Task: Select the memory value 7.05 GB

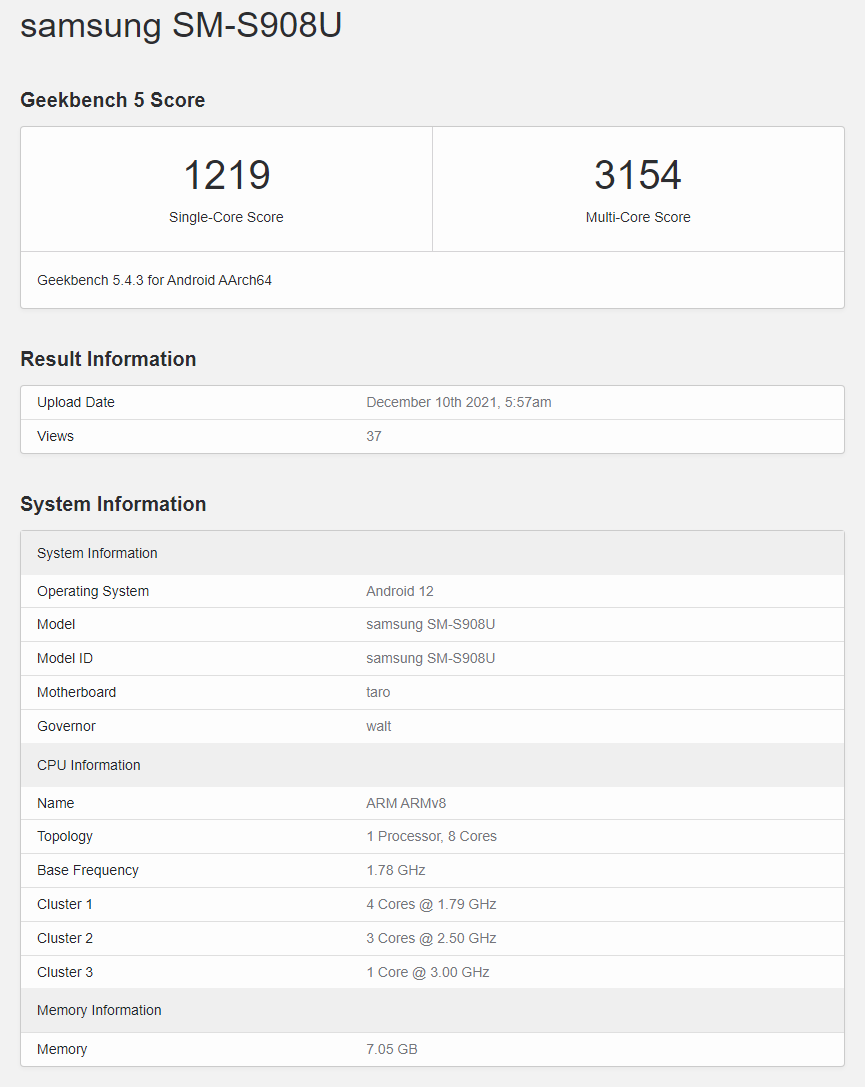Action: point(392,1049)
